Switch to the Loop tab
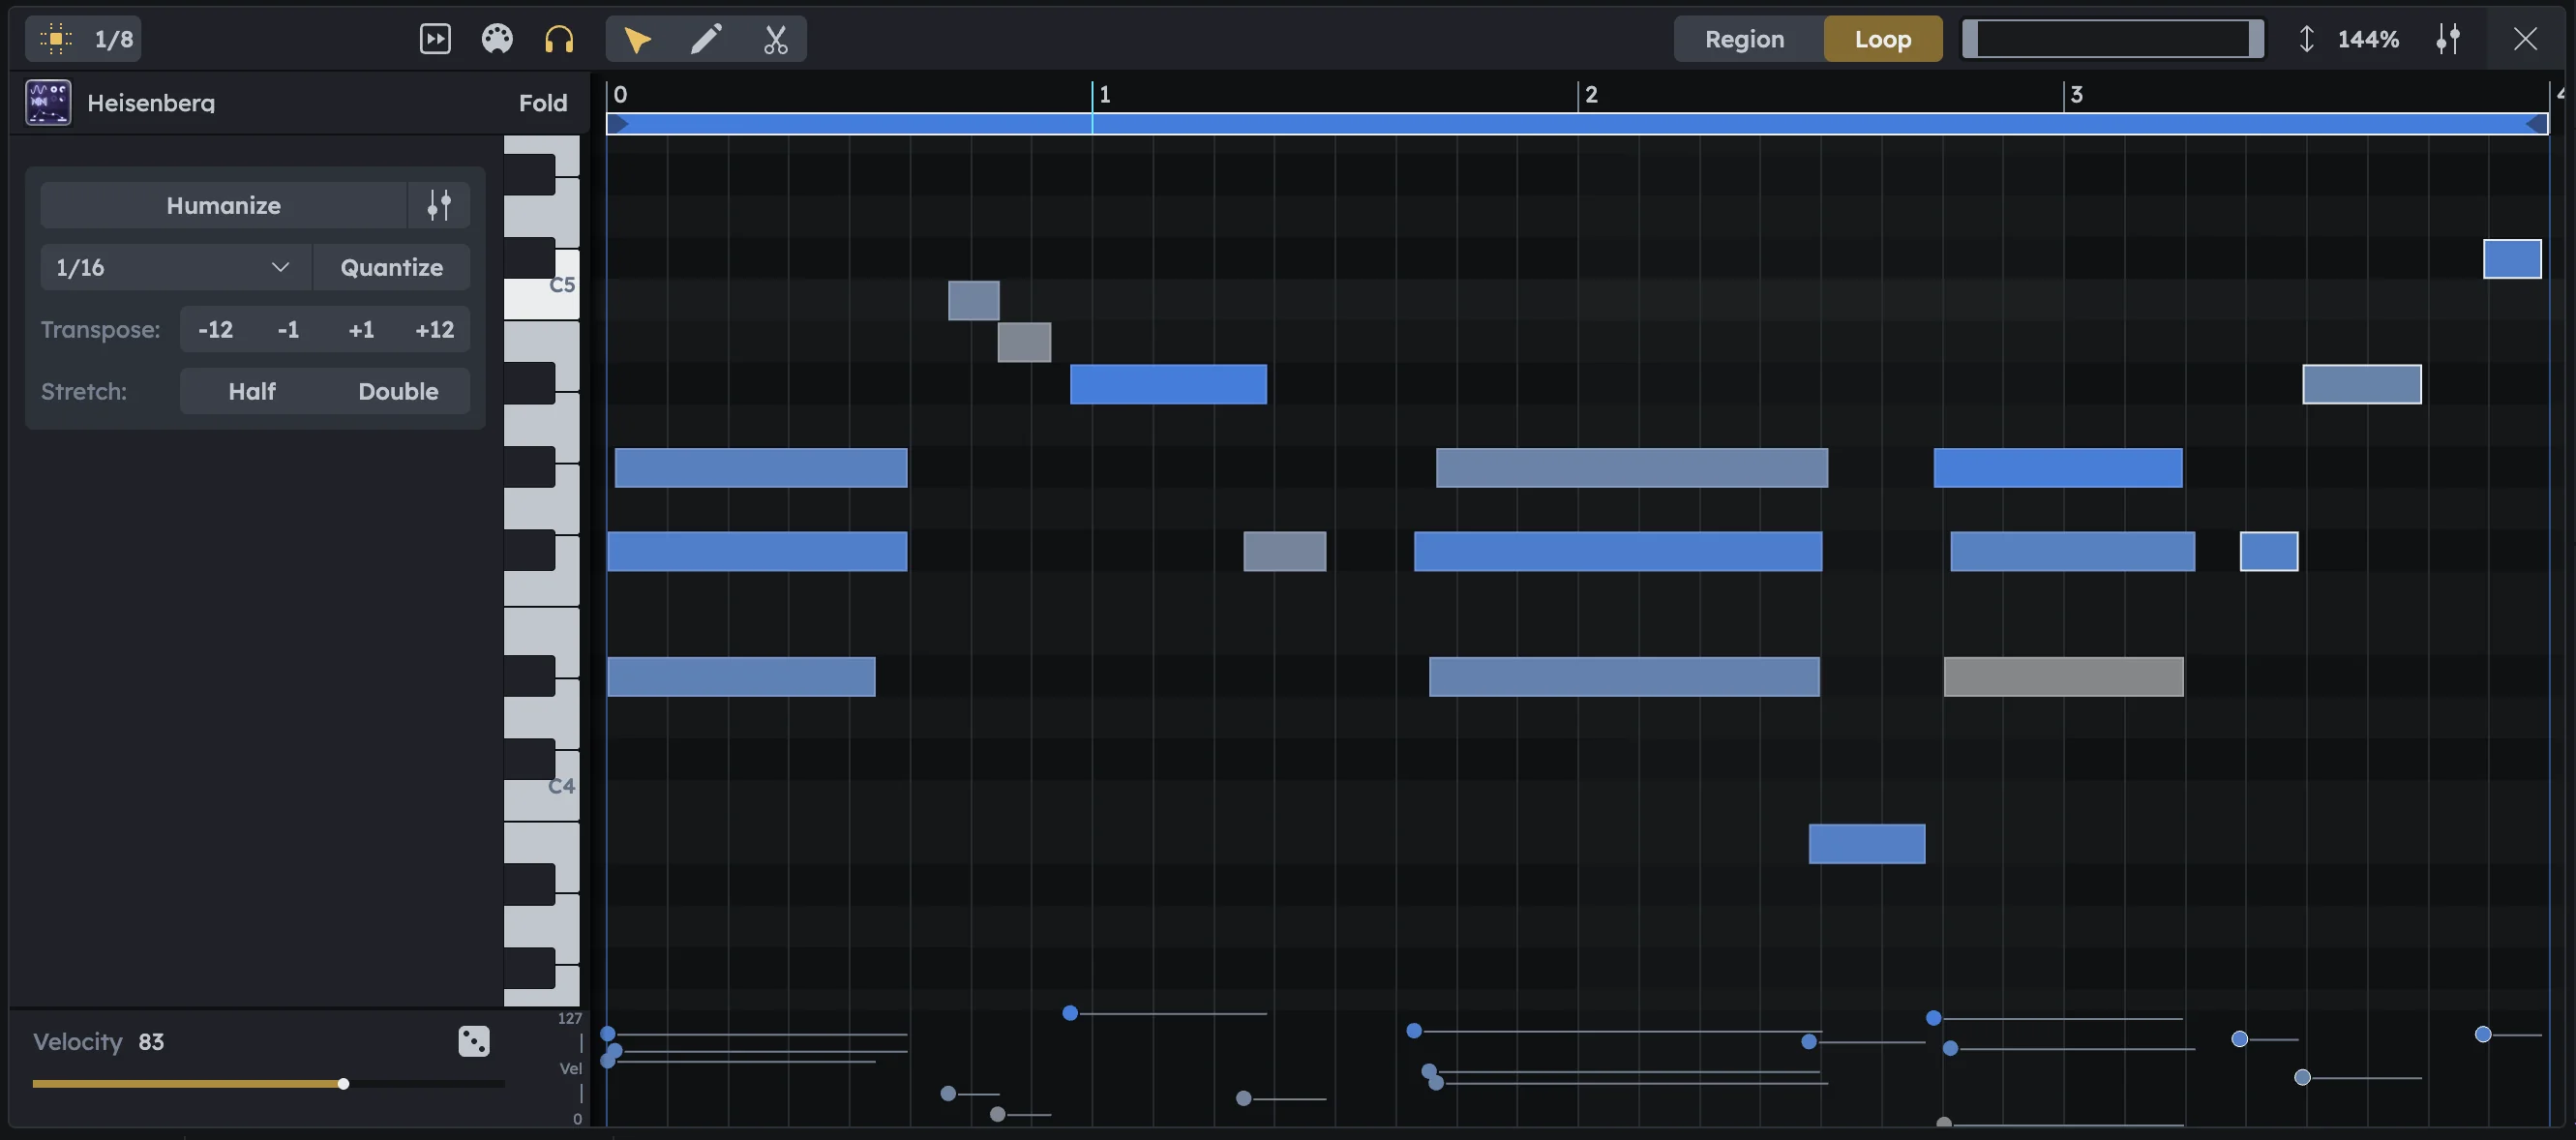The width and height of the screenshot is (2576, 1140). click(1883, 39)
